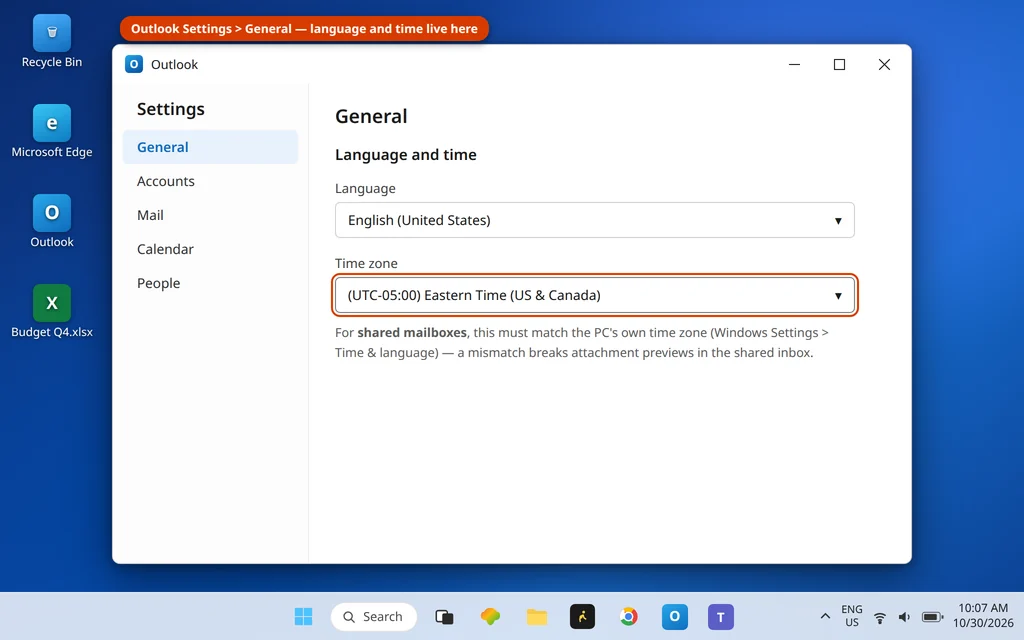Image resolution: width=1024 pixels, height=640 pixels.
Task: Click the Time zone dropdown arrow
Action: point(838,296)
